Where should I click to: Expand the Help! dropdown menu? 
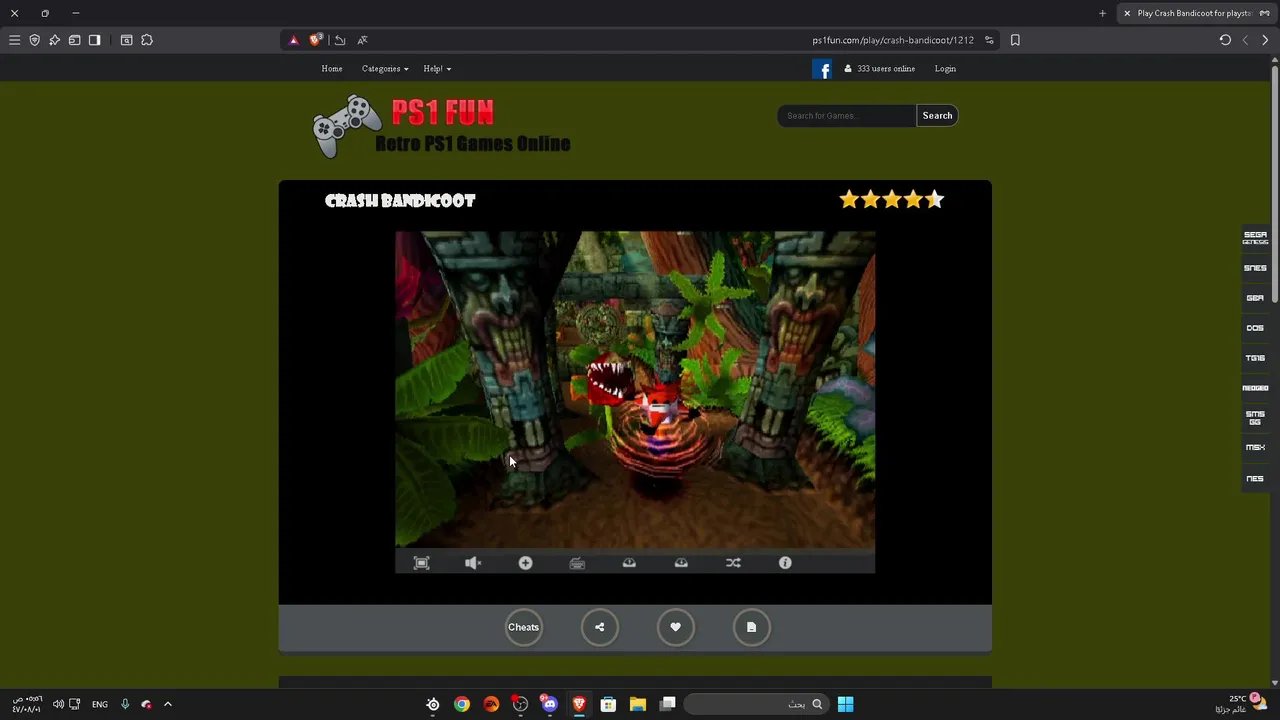click(437, 69)
